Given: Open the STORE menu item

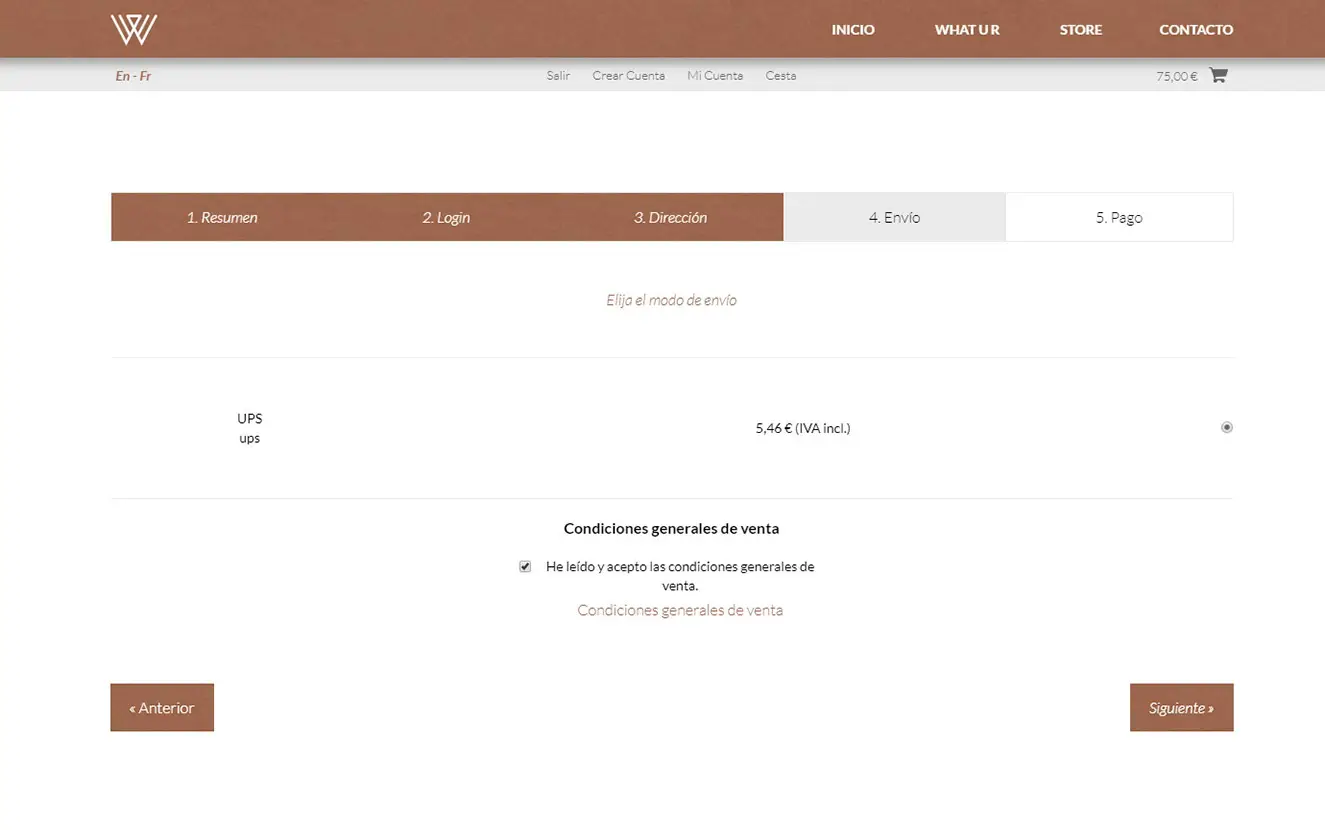Looking at the screenshot, I should click(1080, 30).
